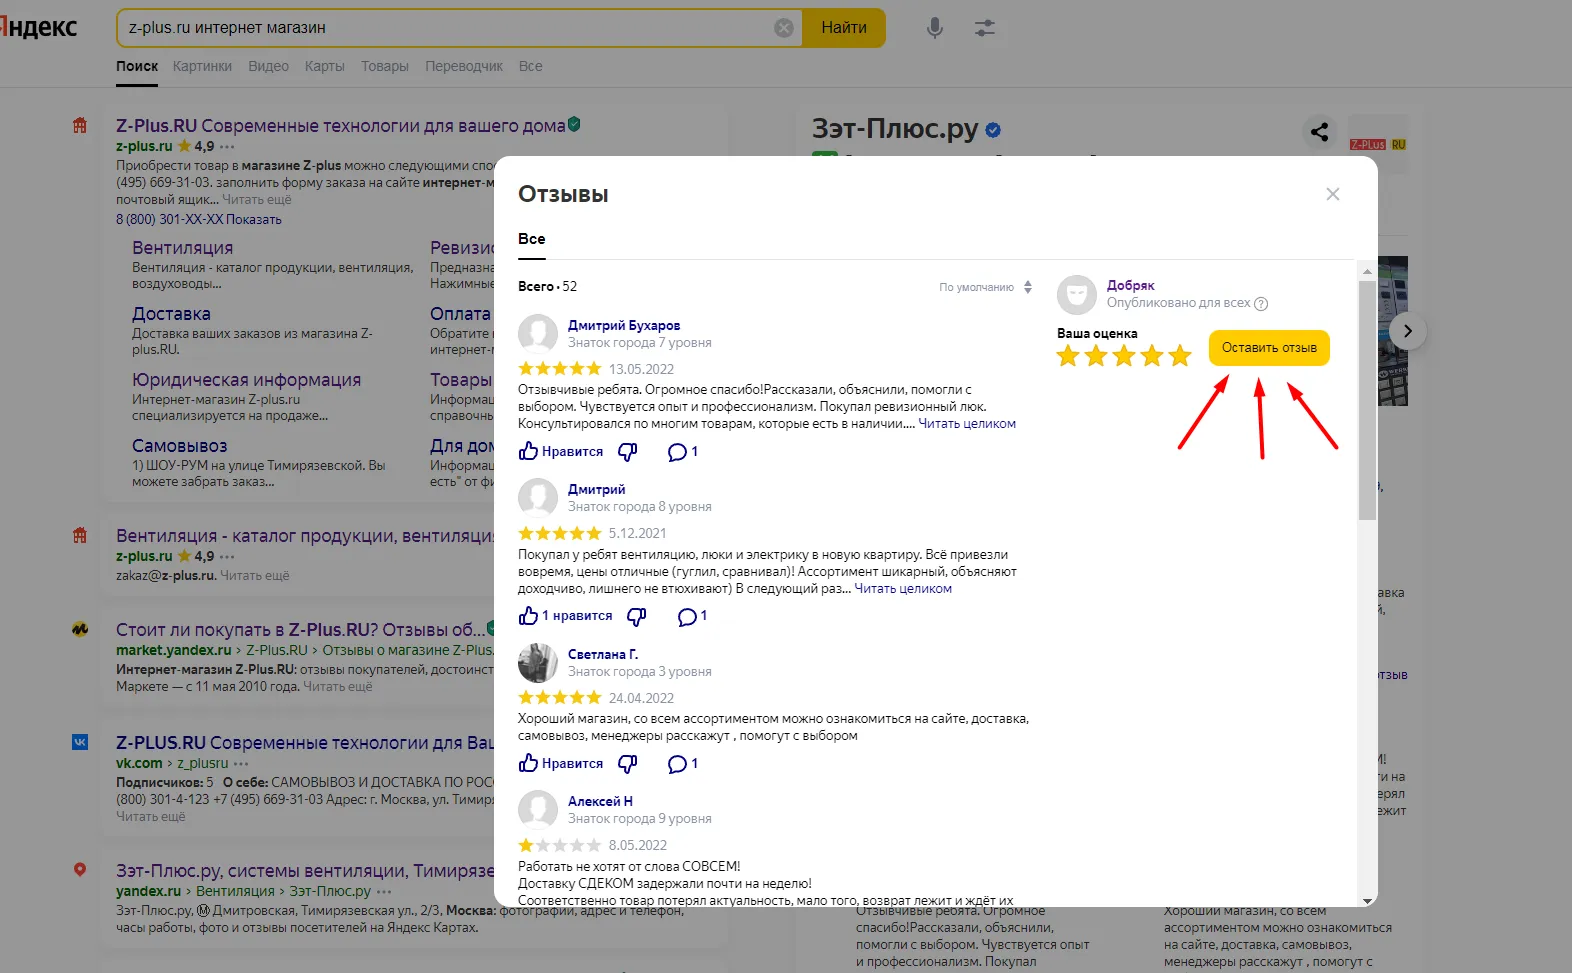Open the vk.com Z-PLUS.RU result title

(x=305, y=743)
